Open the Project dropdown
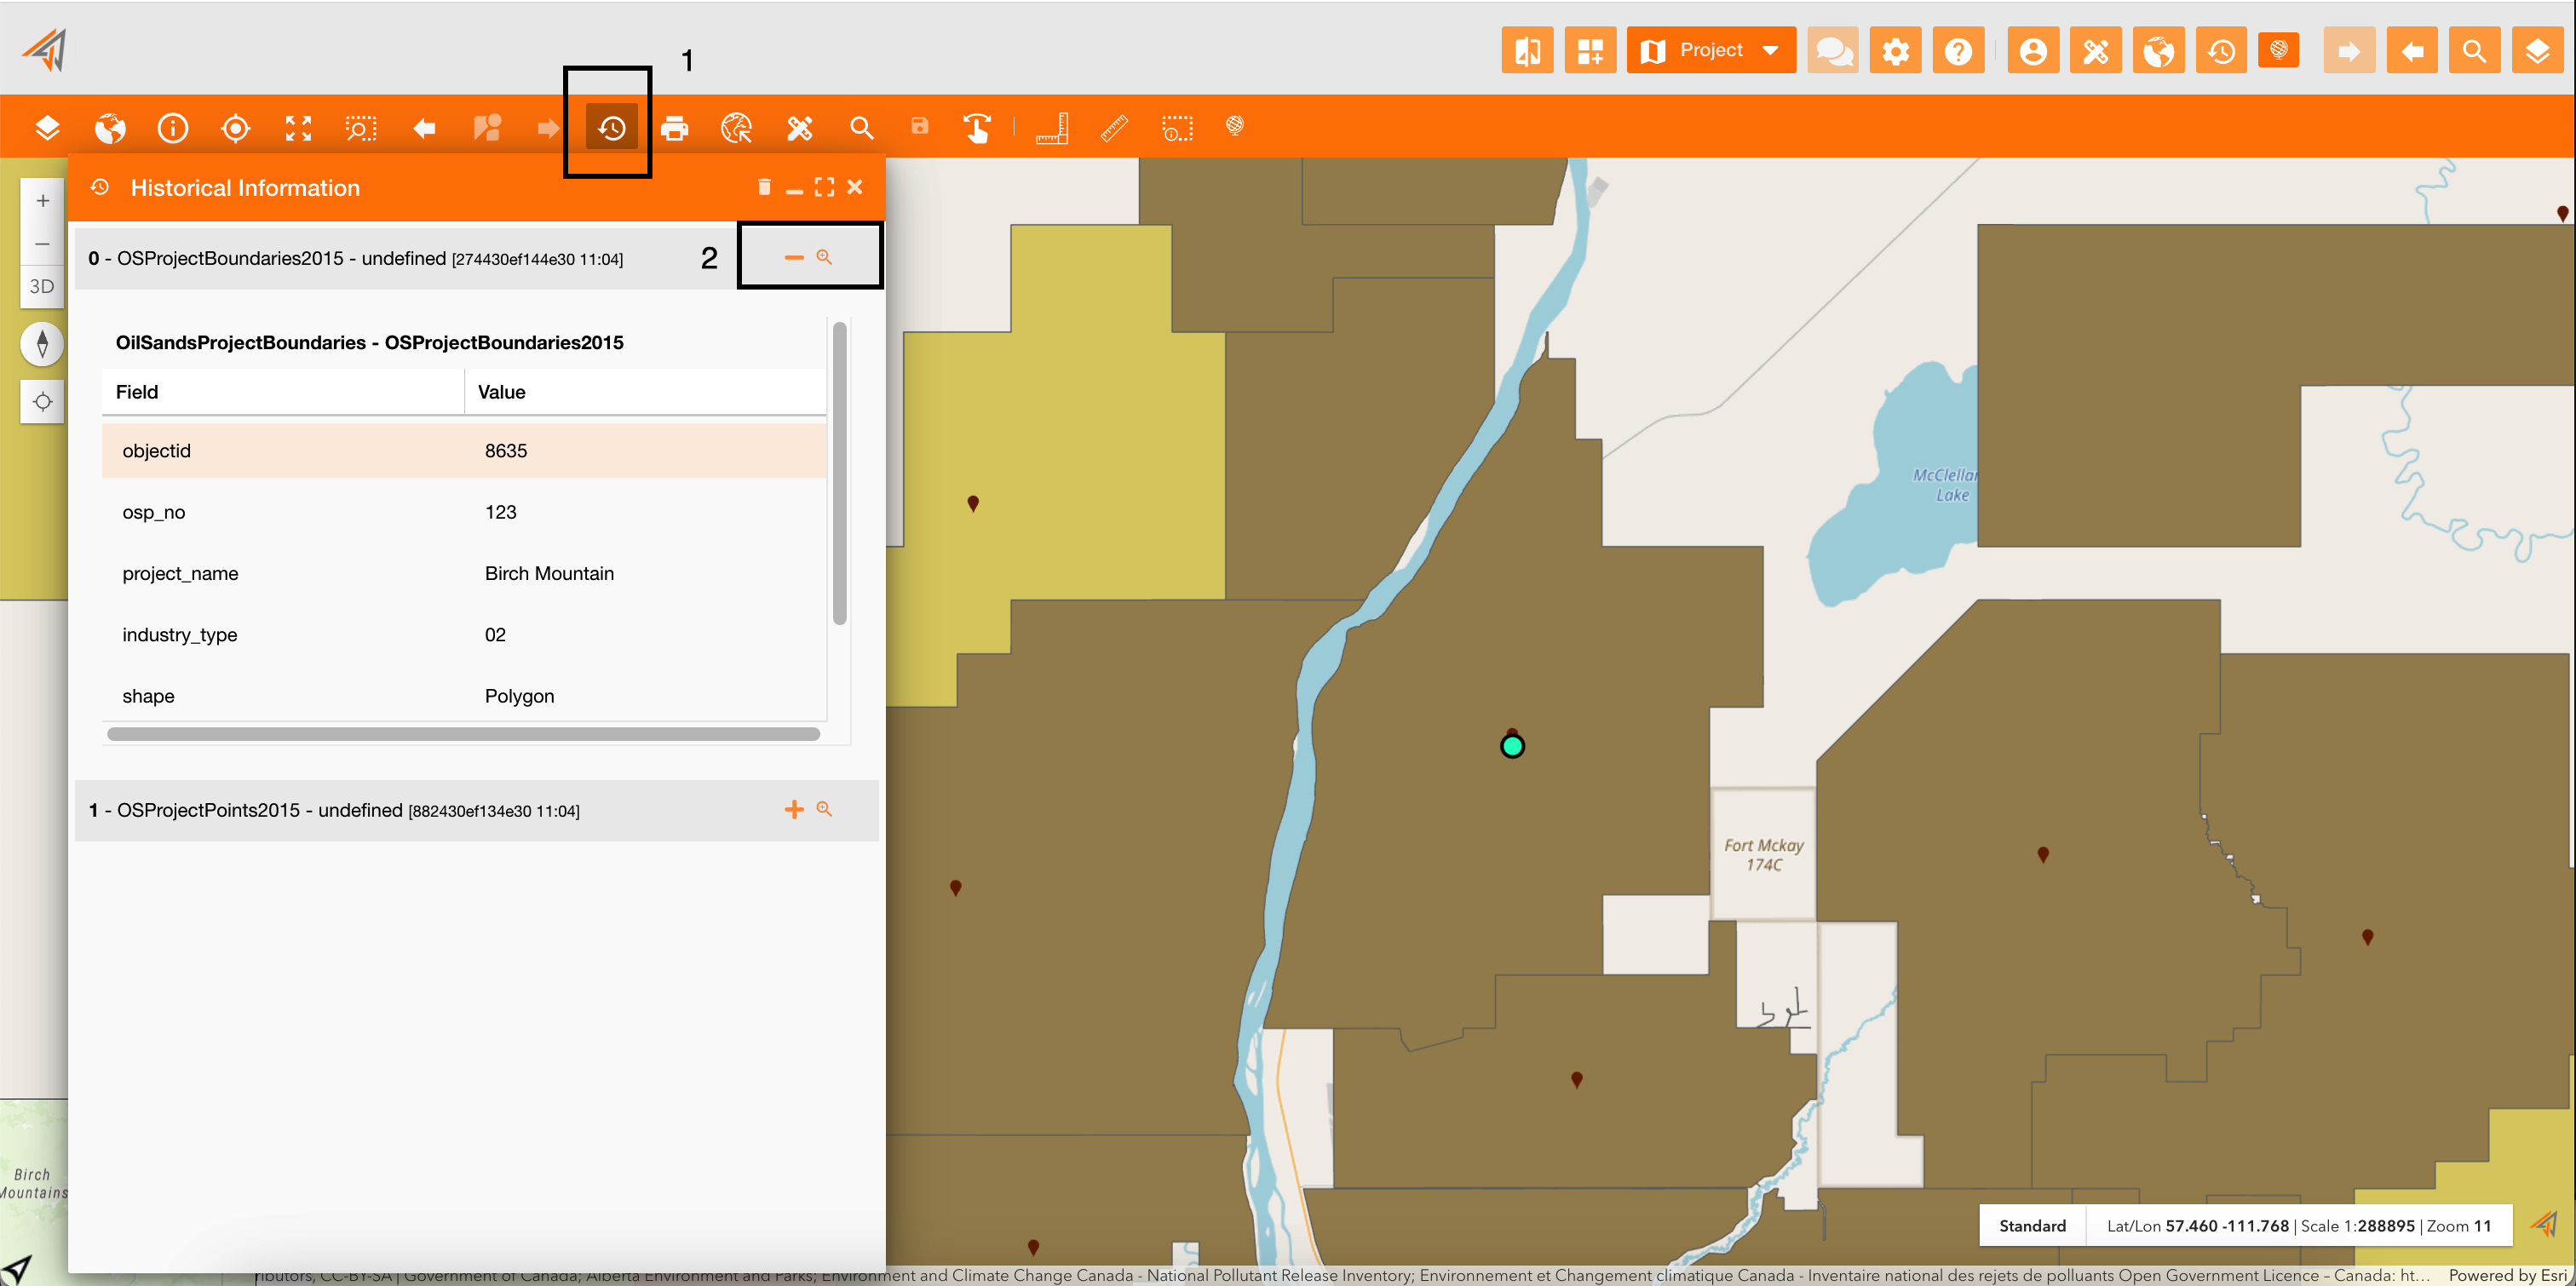Image resolution: width=2576 pixels, height=1286 pixels. tap(1711, 50)
